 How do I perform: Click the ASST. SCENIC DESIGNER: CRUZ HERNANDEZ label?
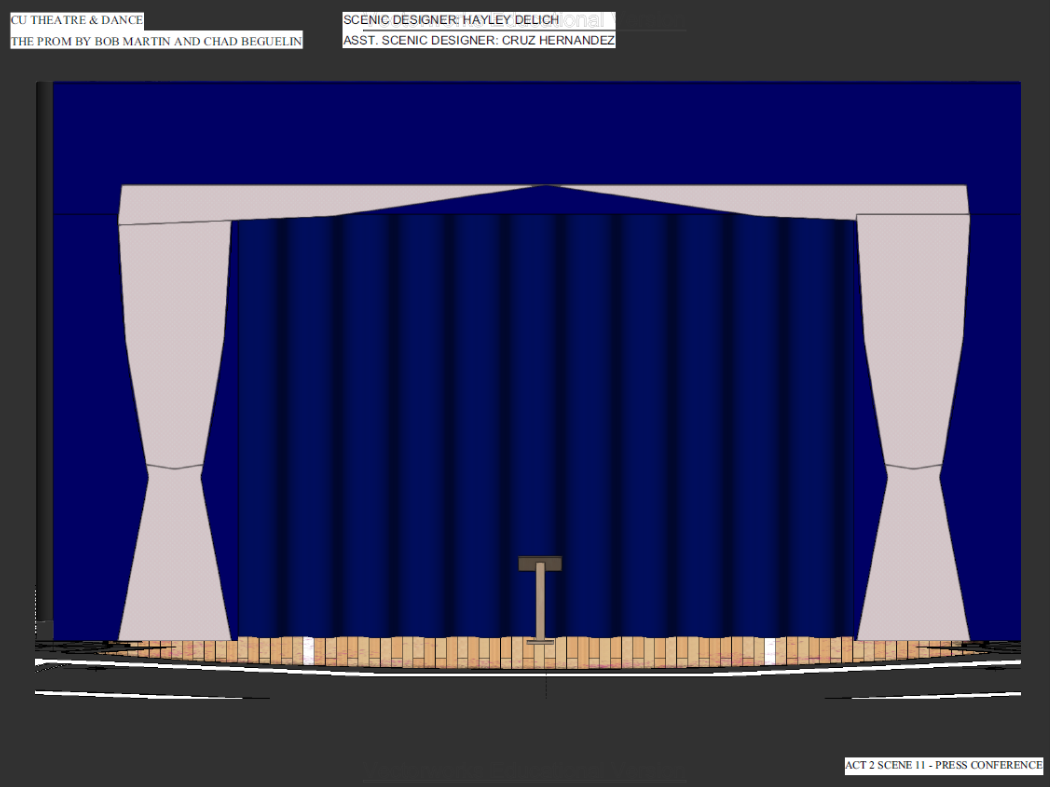pyautogui.click(x=479, y=40)
